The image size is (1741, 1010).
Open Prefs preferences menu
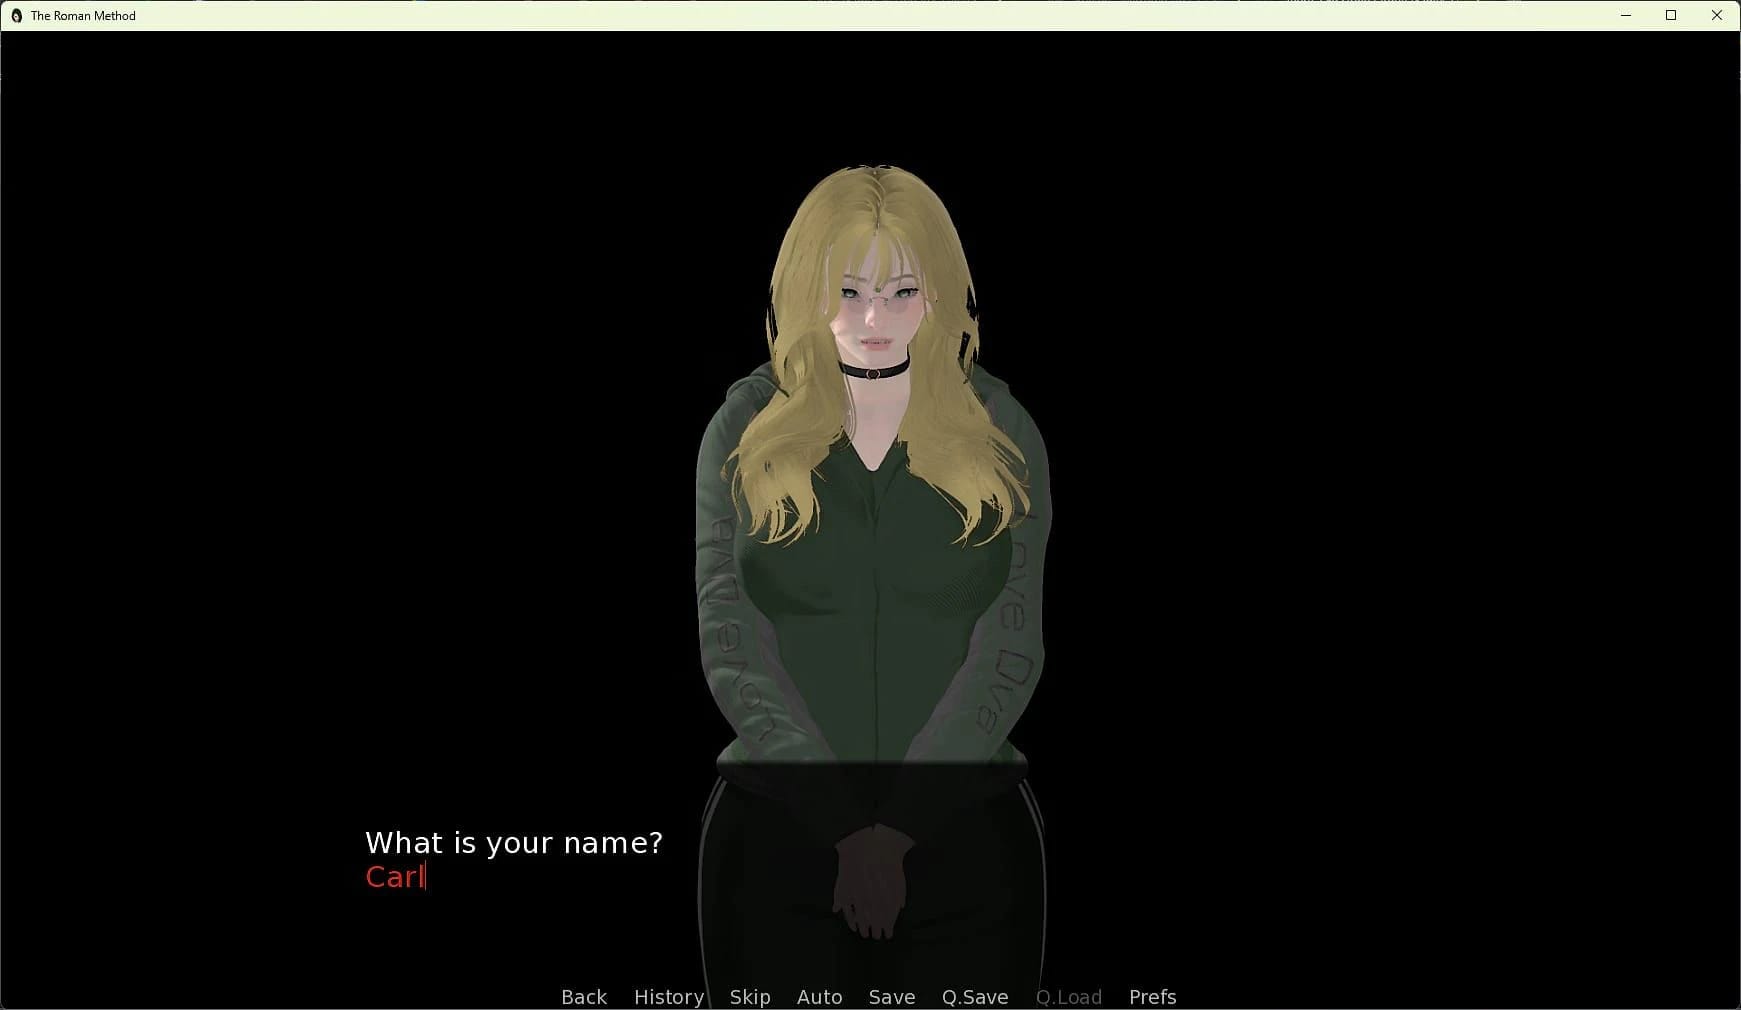(1153, 997)
